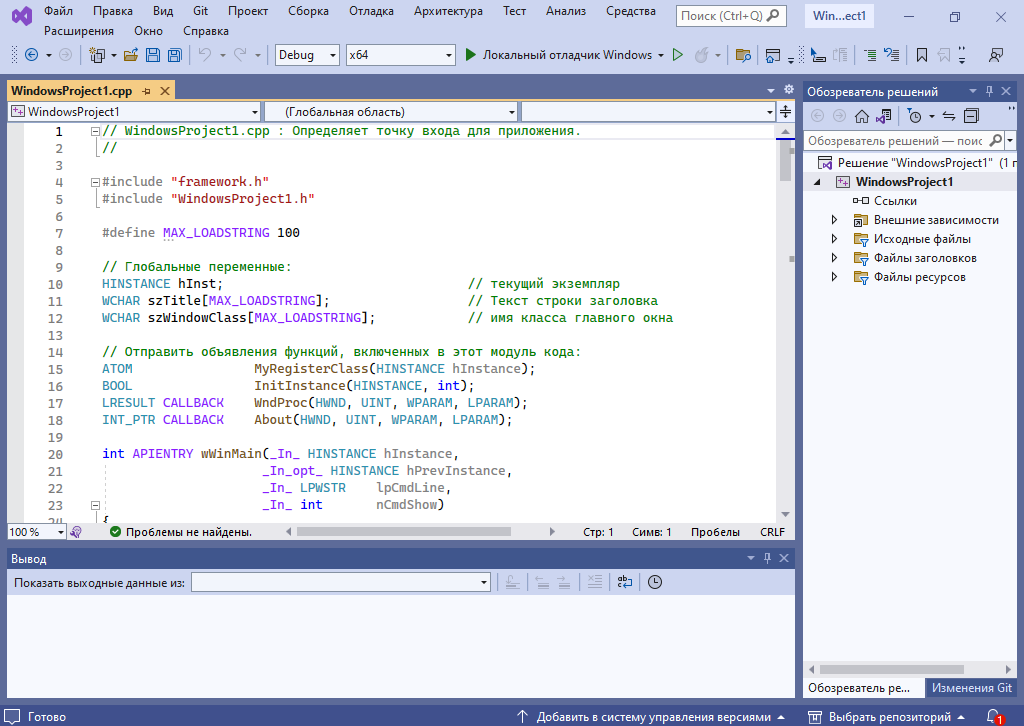Start without debugging using the outlined play icon

coord(677,55)
